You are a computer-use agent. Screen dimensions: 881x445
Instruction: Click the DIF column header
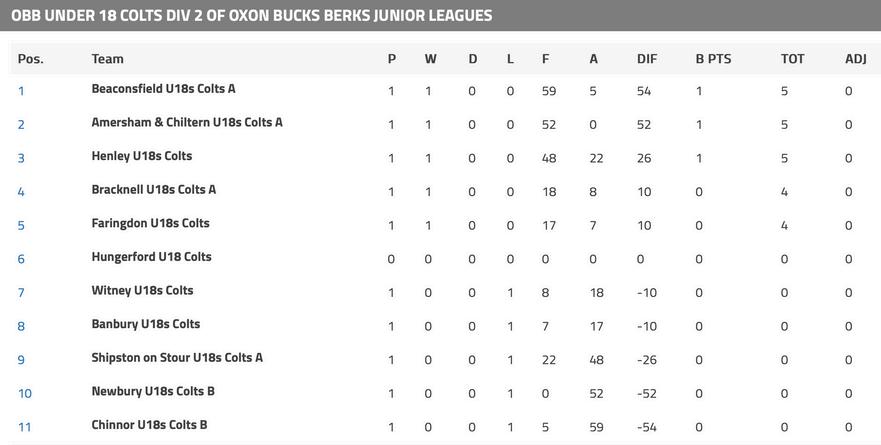pyautogui.click(x=647, y=59)
